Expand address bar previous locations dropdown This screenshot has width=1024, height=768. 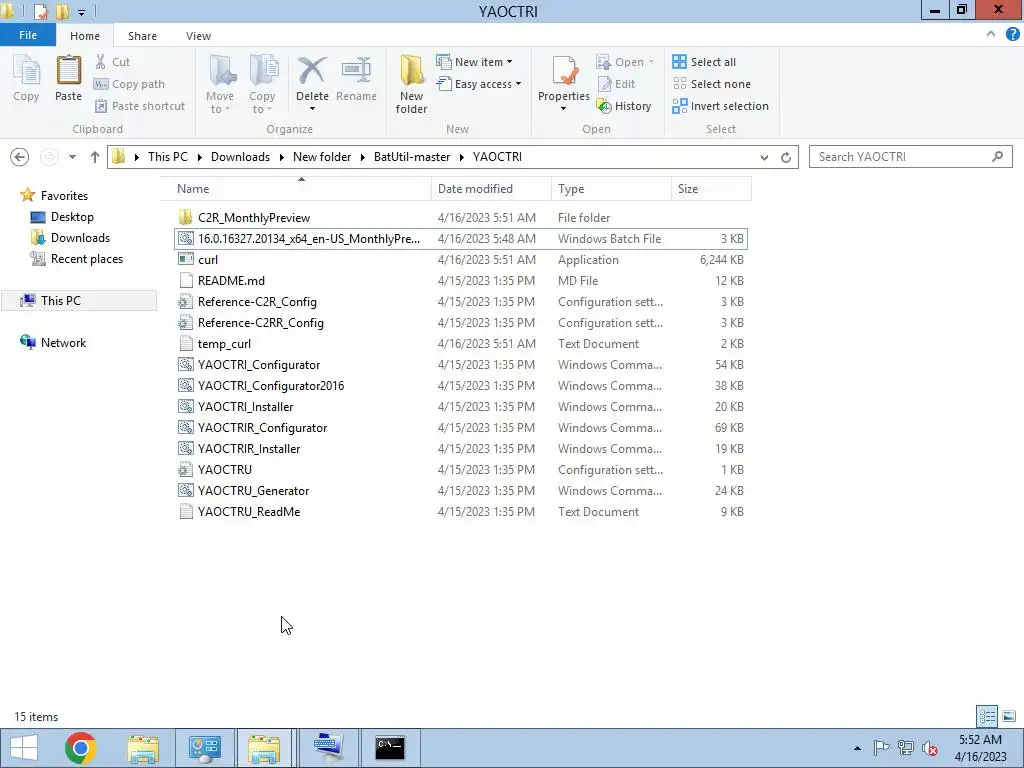point(764,157)
